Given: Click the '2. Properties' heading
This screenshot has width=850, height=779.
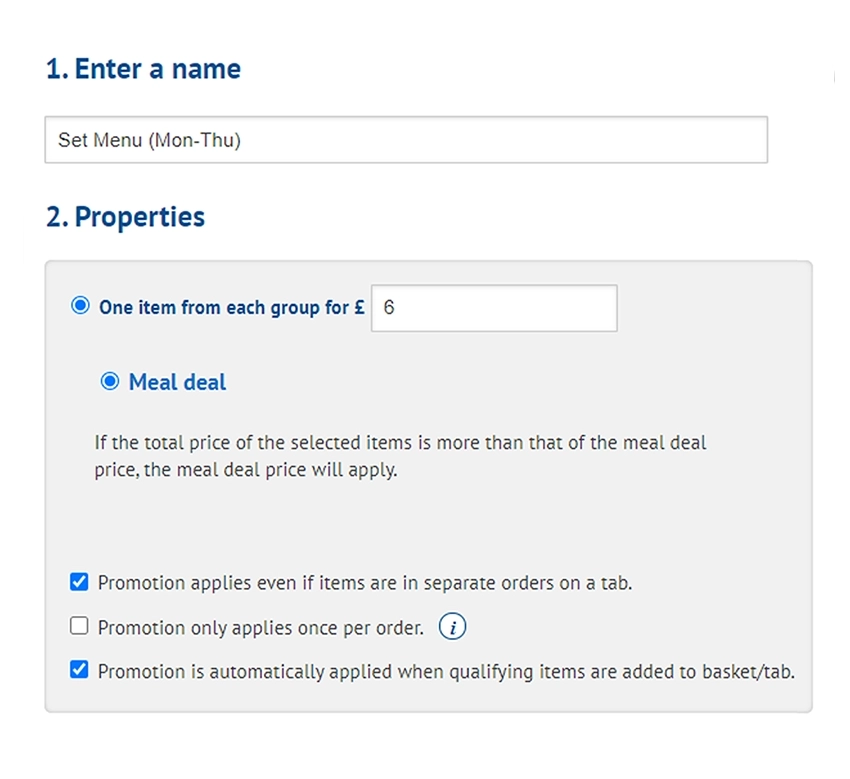Looking at the screenshot, I should (125, 217).
